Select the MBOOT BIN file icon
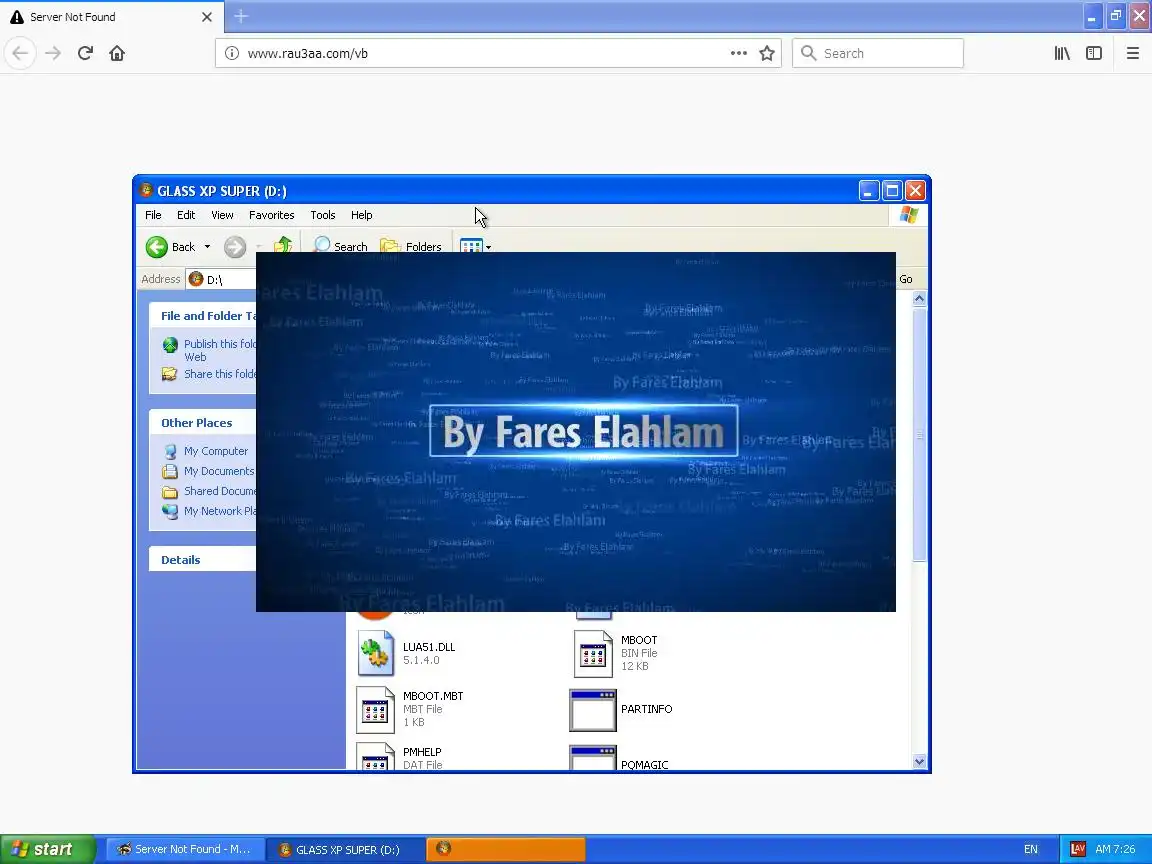Viewport: 1152px width, 864px height. (592, 653)
